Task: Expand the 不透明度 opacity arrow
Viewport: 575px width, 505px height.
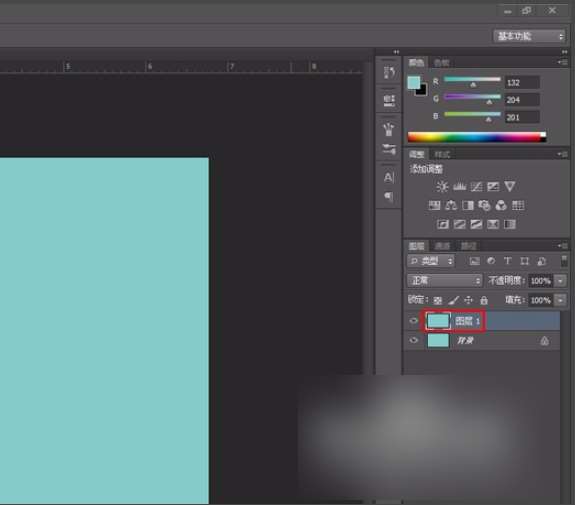Action: pyautogui.click(x=560, y=281)
